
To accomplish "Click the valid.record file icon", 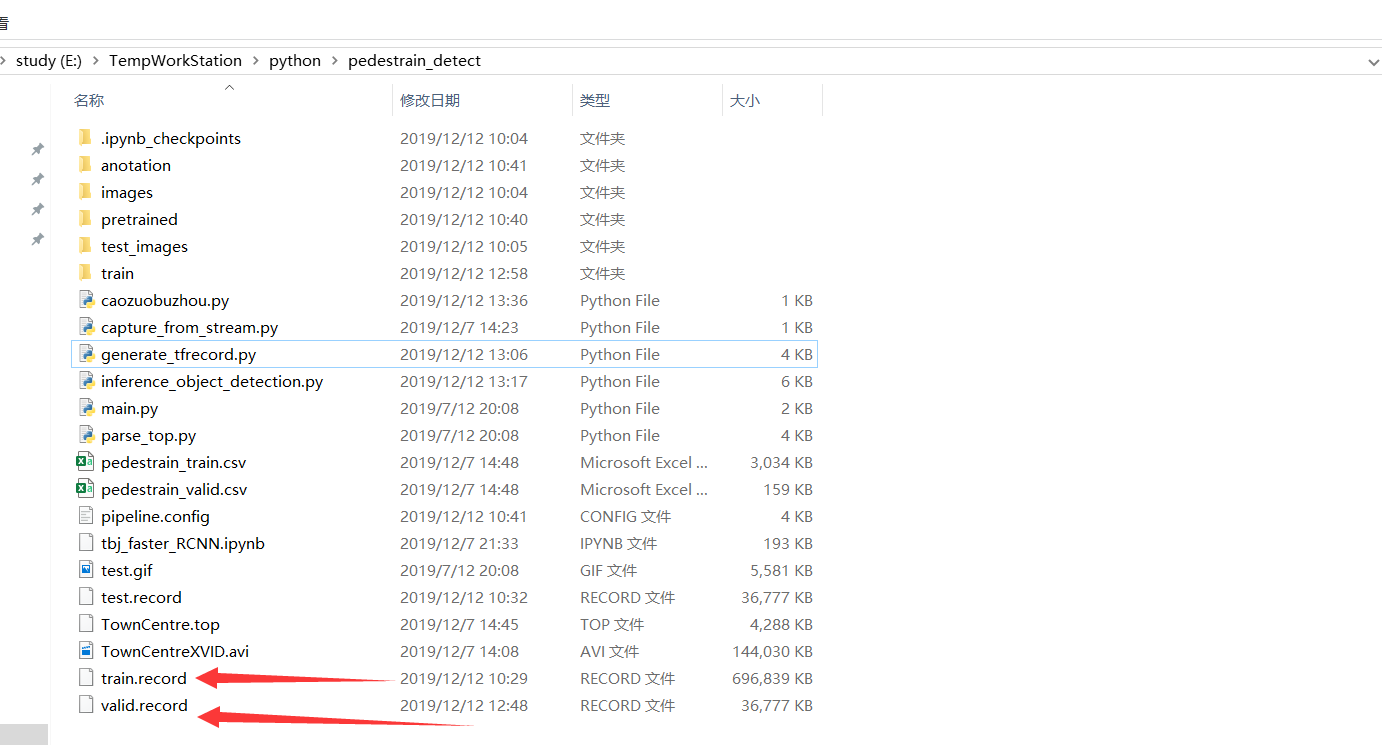I will point(85,705).
